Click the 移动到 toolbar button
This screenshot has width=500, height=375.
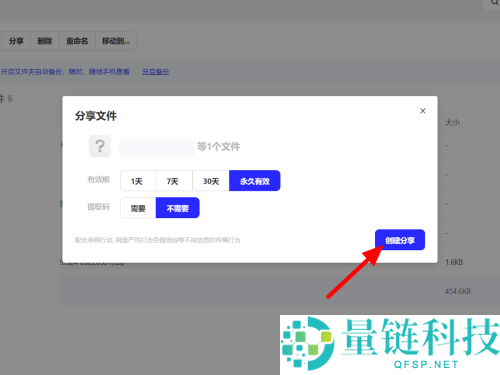coord(116,41)
